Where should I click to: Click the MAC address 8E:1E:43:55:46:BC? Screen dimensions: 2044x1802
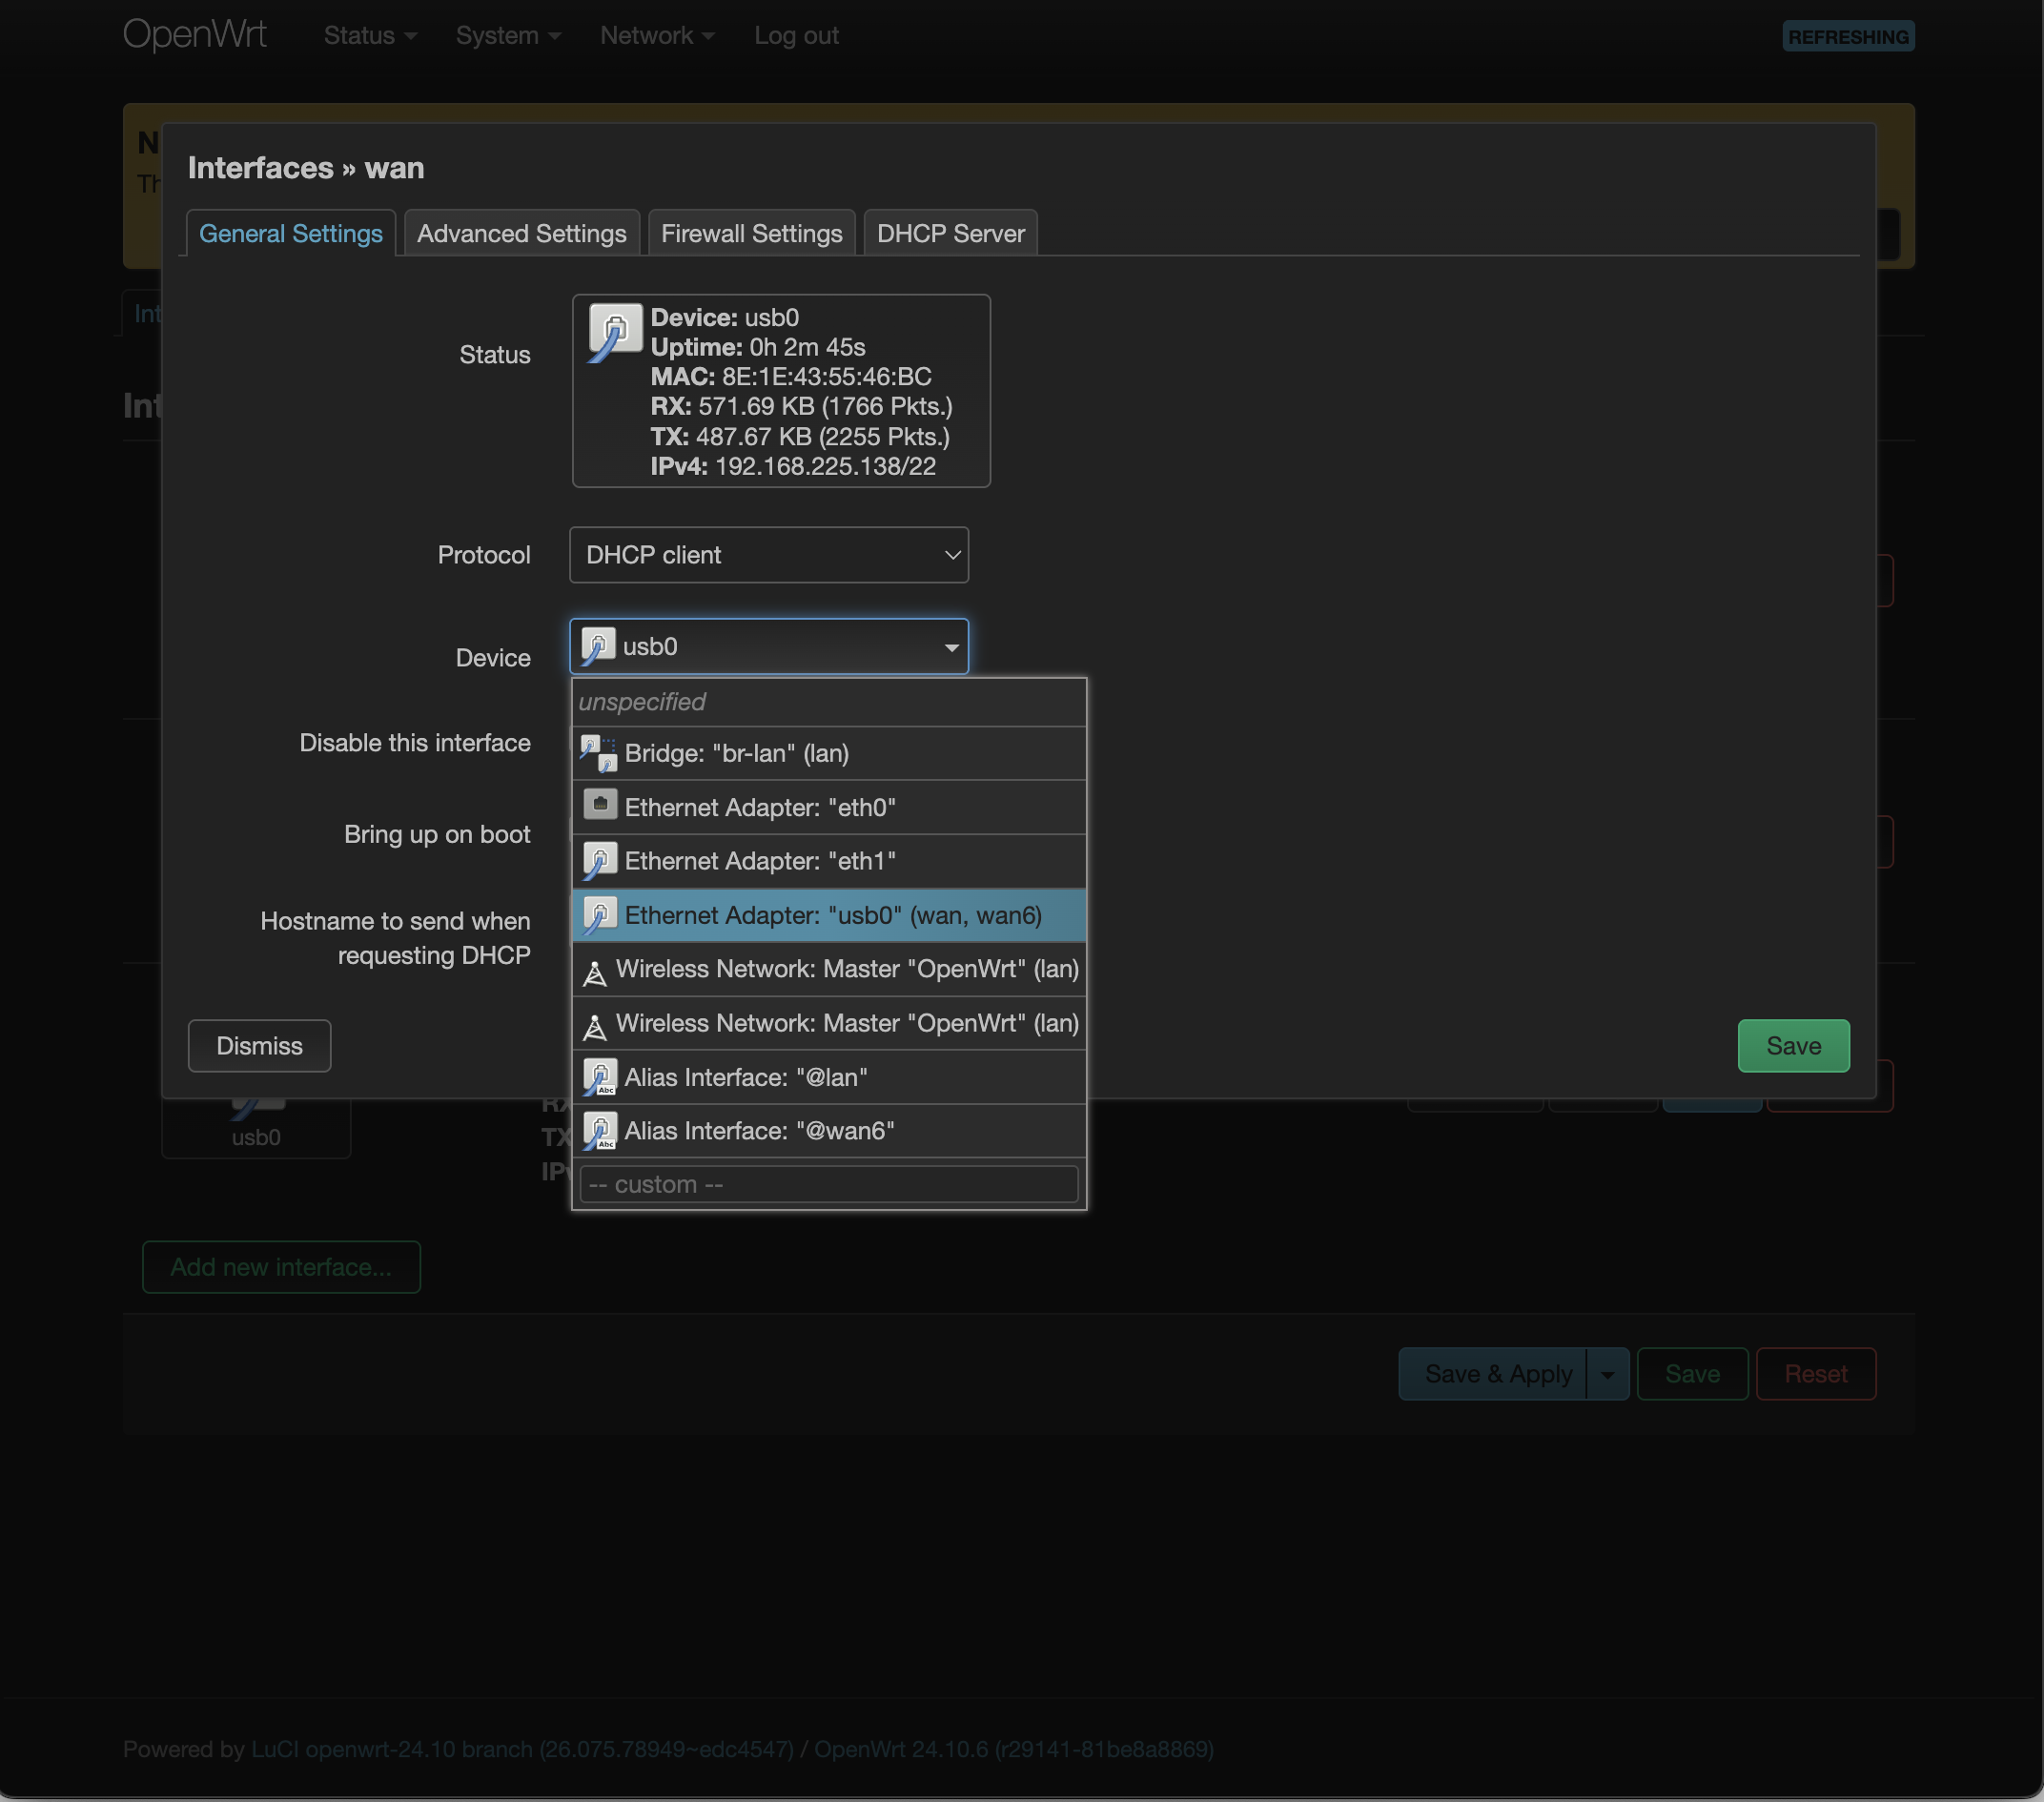(827, 377)
